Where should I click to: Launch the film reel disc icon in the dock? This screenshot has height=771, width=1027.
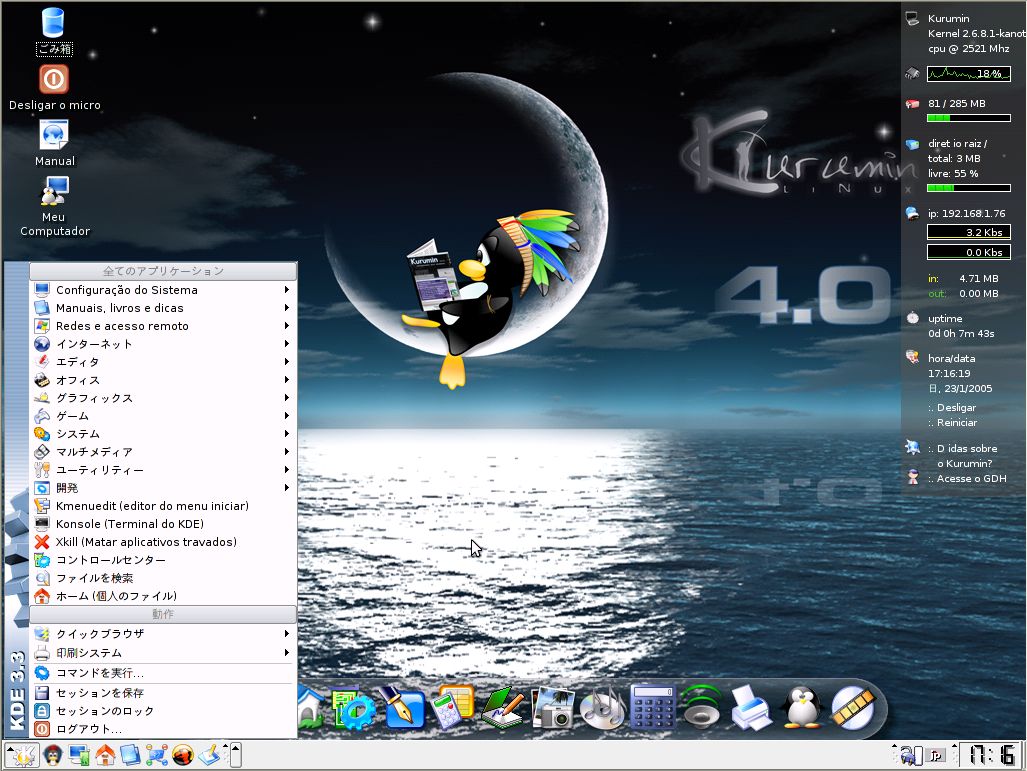[853, 707]
